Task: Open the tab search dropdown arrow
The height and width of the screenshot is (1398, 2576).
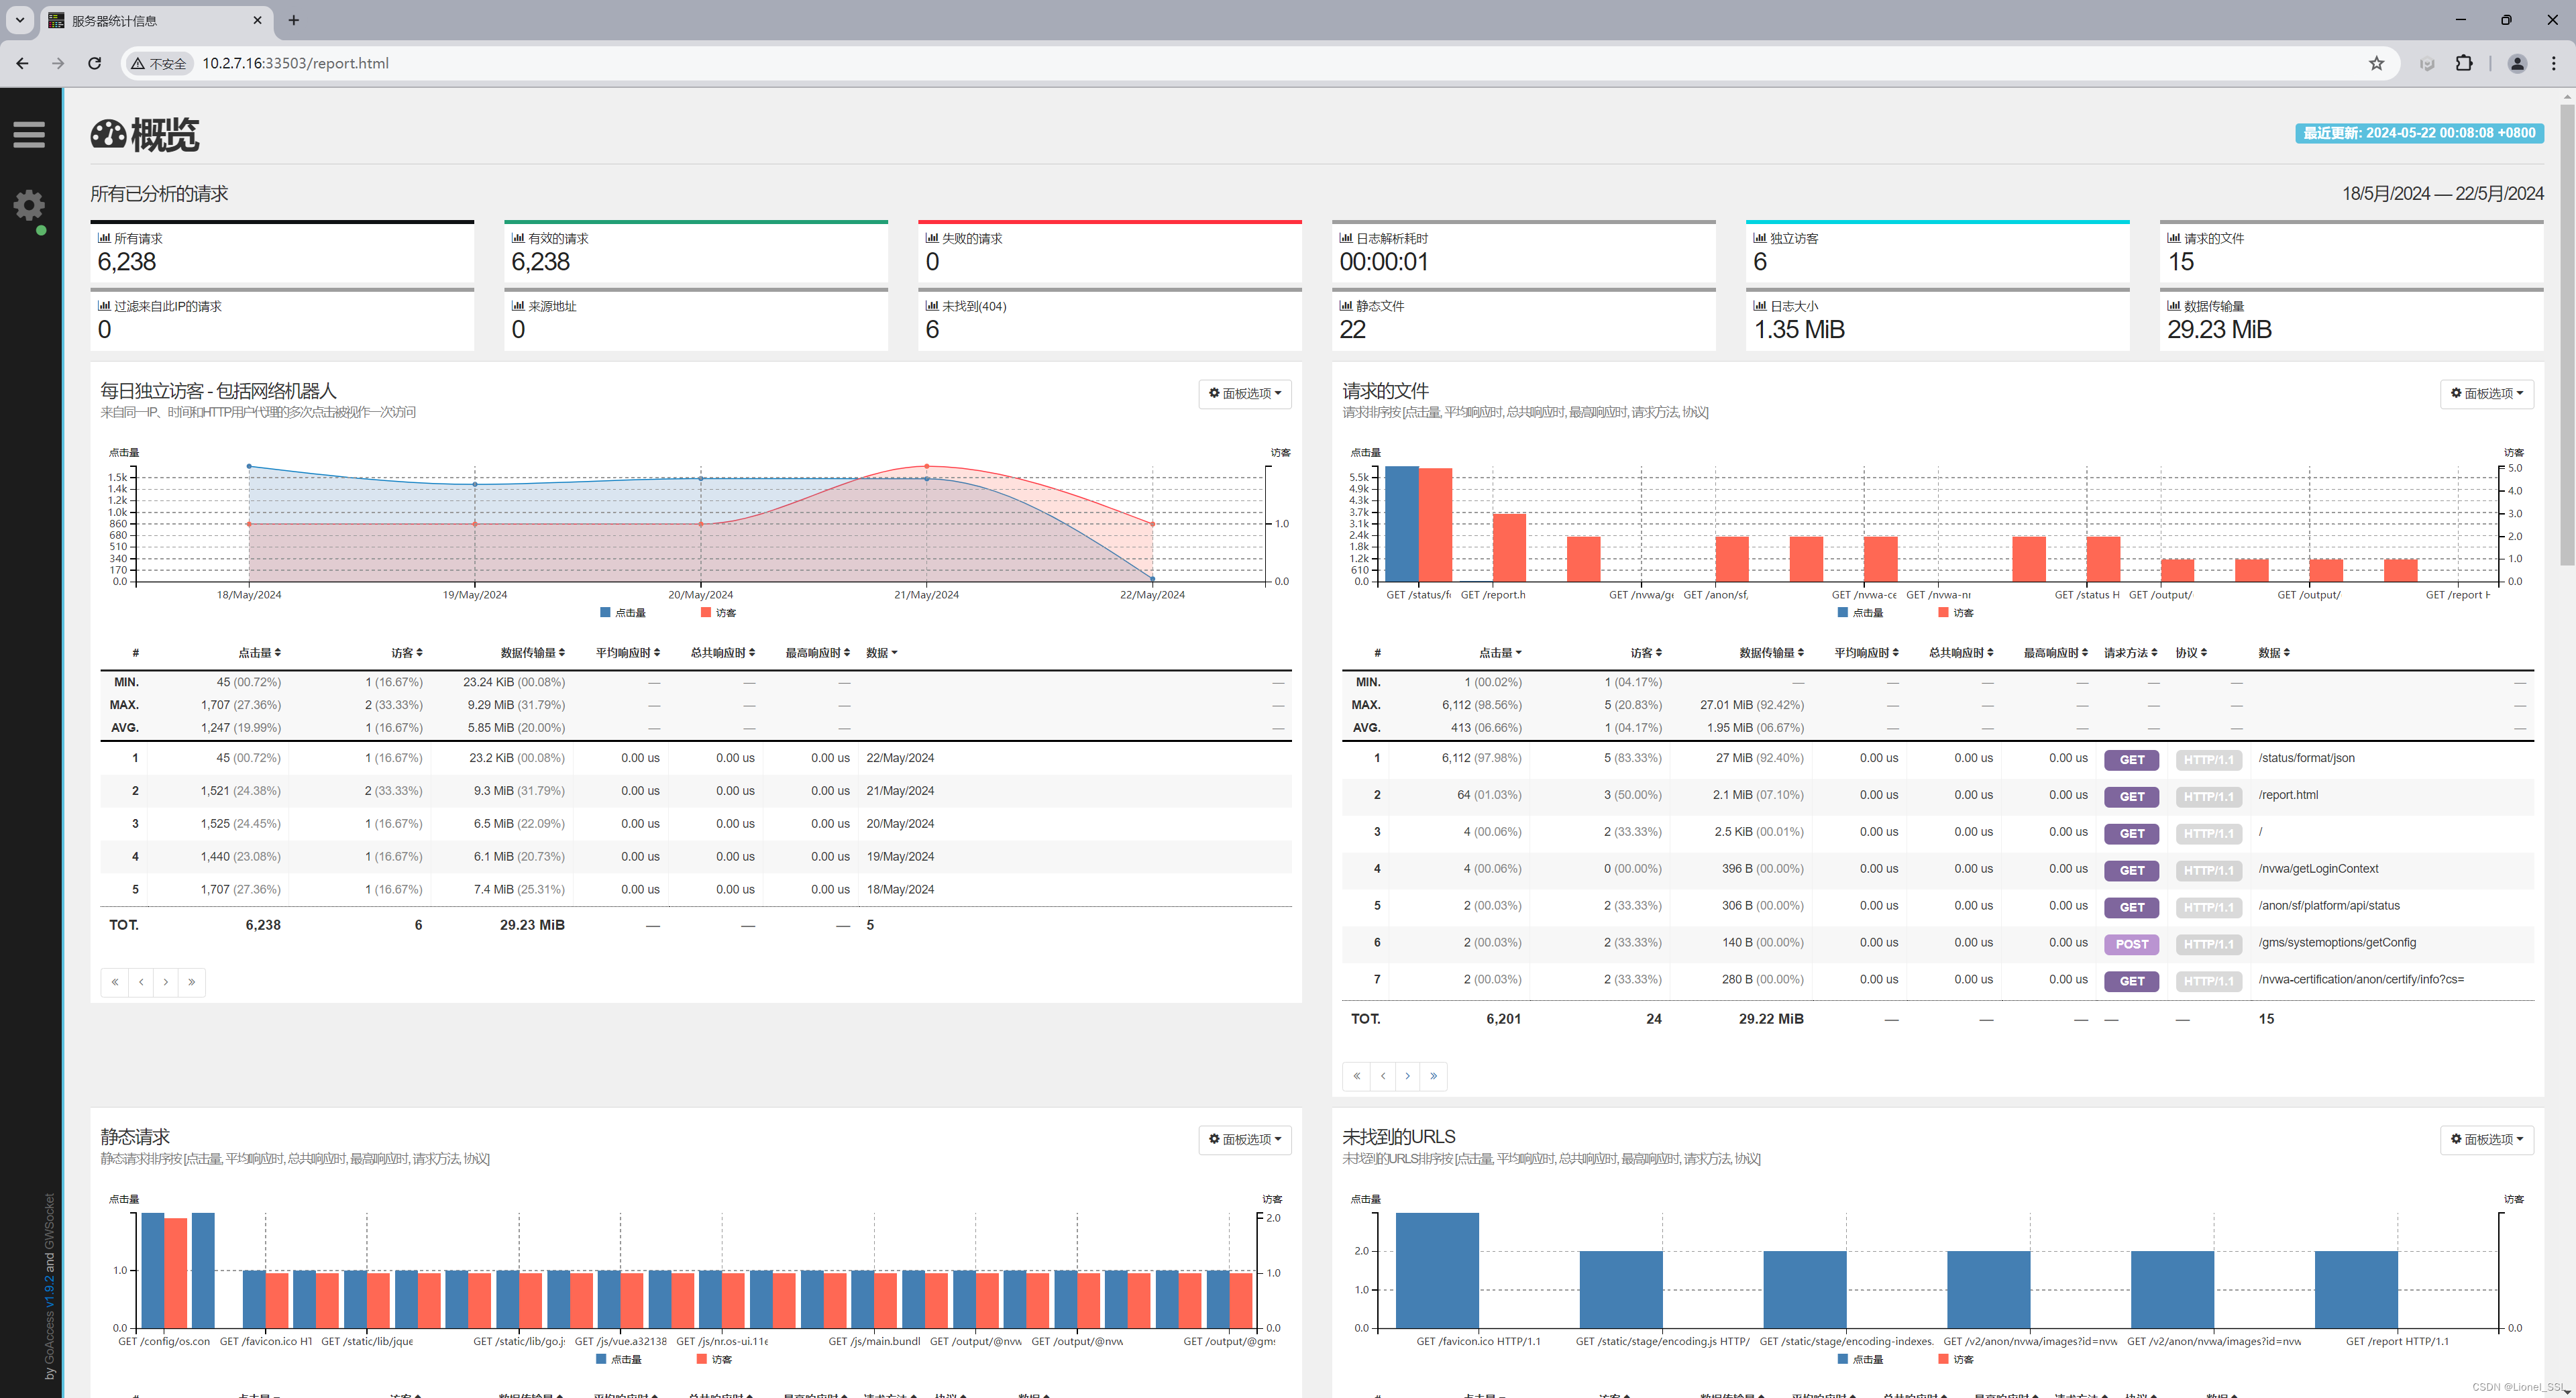Action: pyautogui.click(x=19, y=20)
